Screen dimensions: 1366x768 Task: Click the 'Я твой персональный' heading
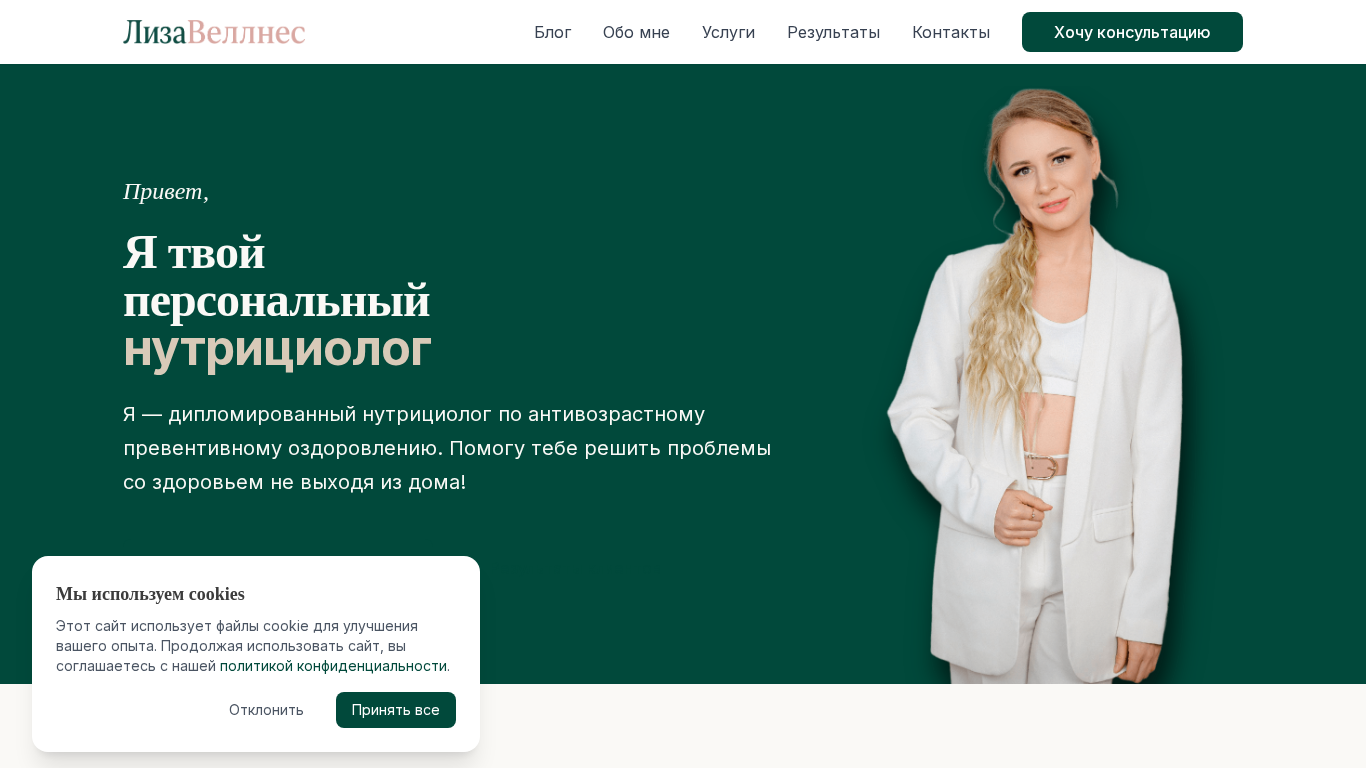276,276
